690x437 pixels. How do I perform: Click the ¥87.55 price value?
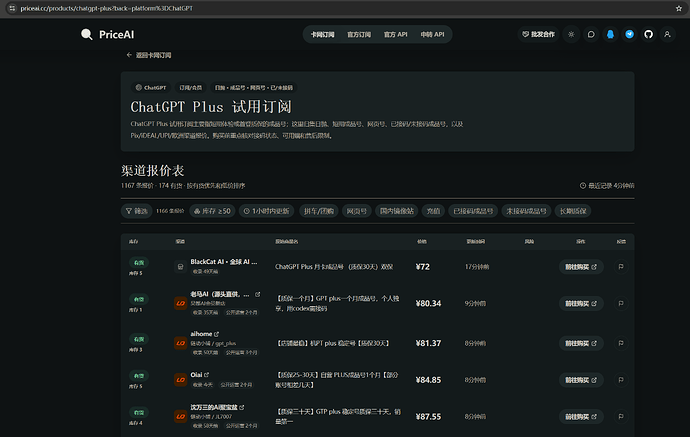428,416
